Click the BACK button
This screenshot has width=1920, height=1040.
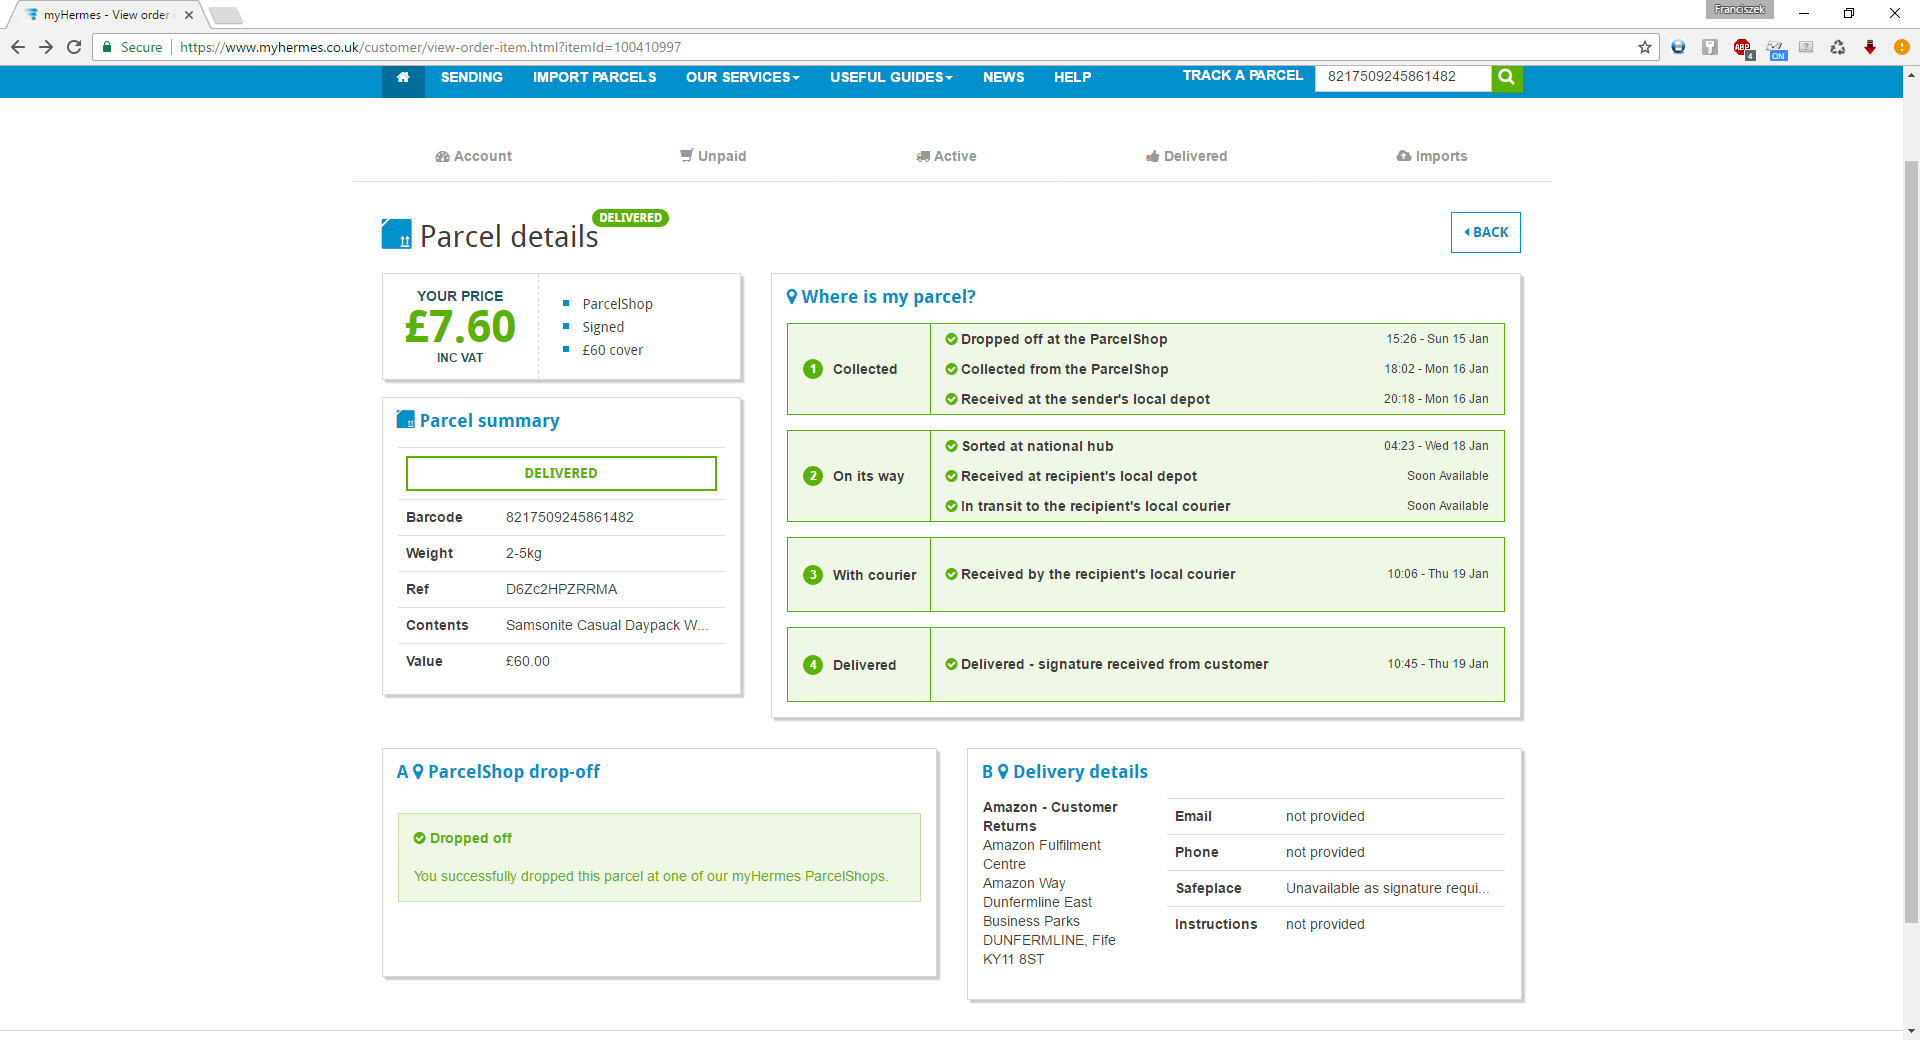point(1486,232)
